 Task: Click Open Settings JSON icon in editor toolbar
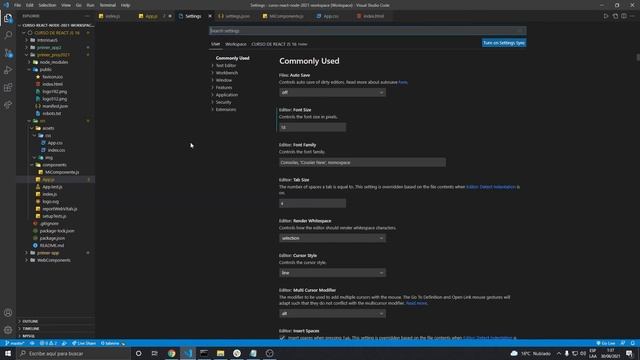(615, 16)
